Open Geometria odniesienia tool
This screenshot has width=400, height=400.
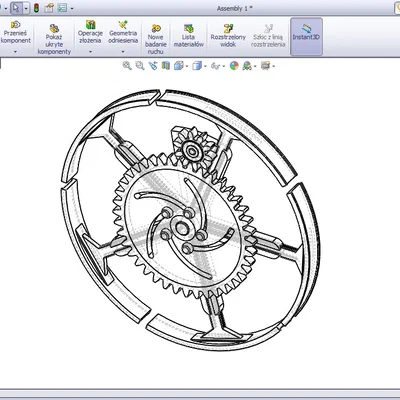(123, 32)
